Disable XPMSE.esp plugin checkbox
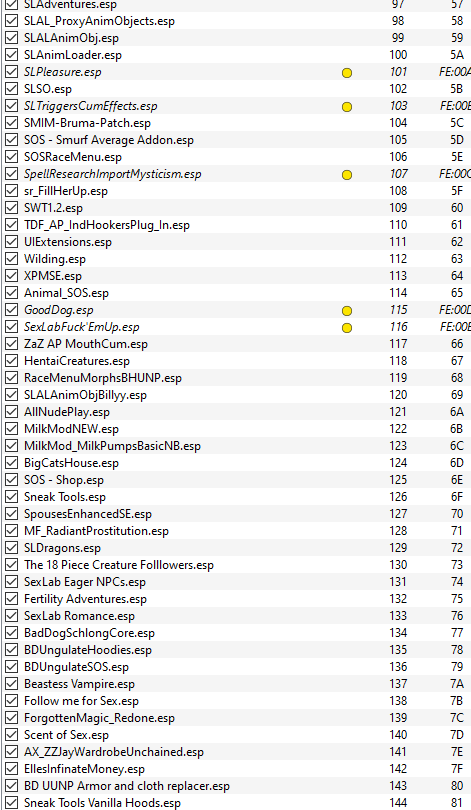 [11, 276]
